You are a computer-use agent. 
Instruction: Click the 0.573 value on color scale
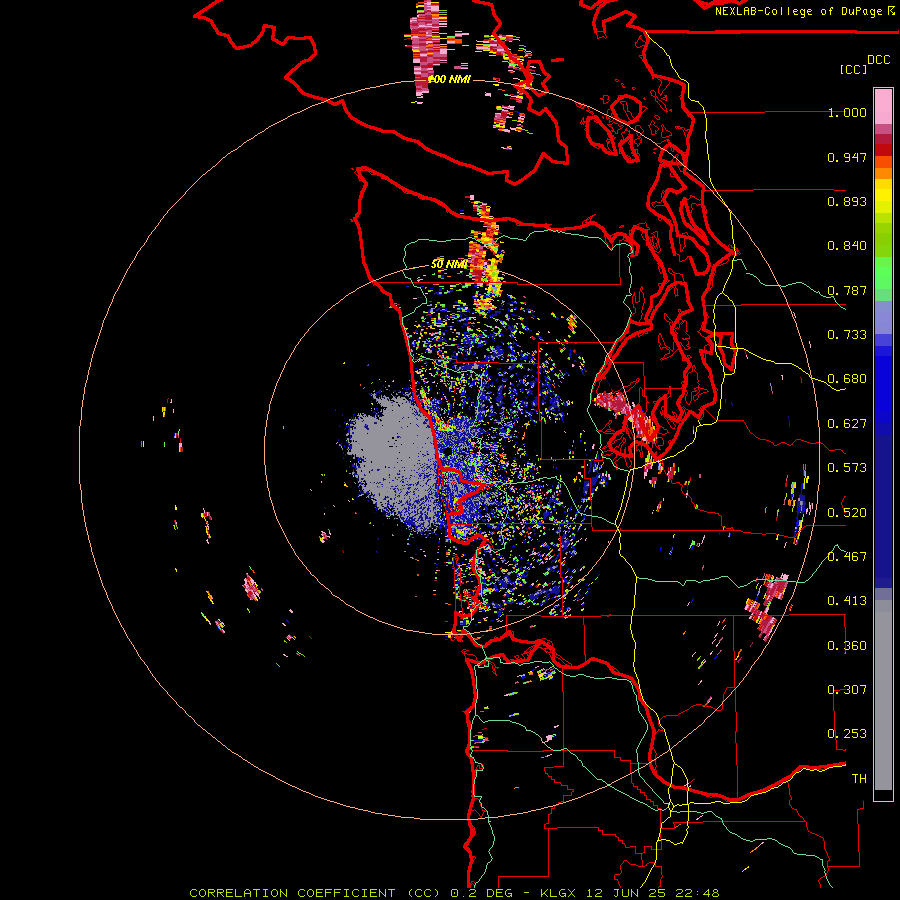[x=847, y=468]
